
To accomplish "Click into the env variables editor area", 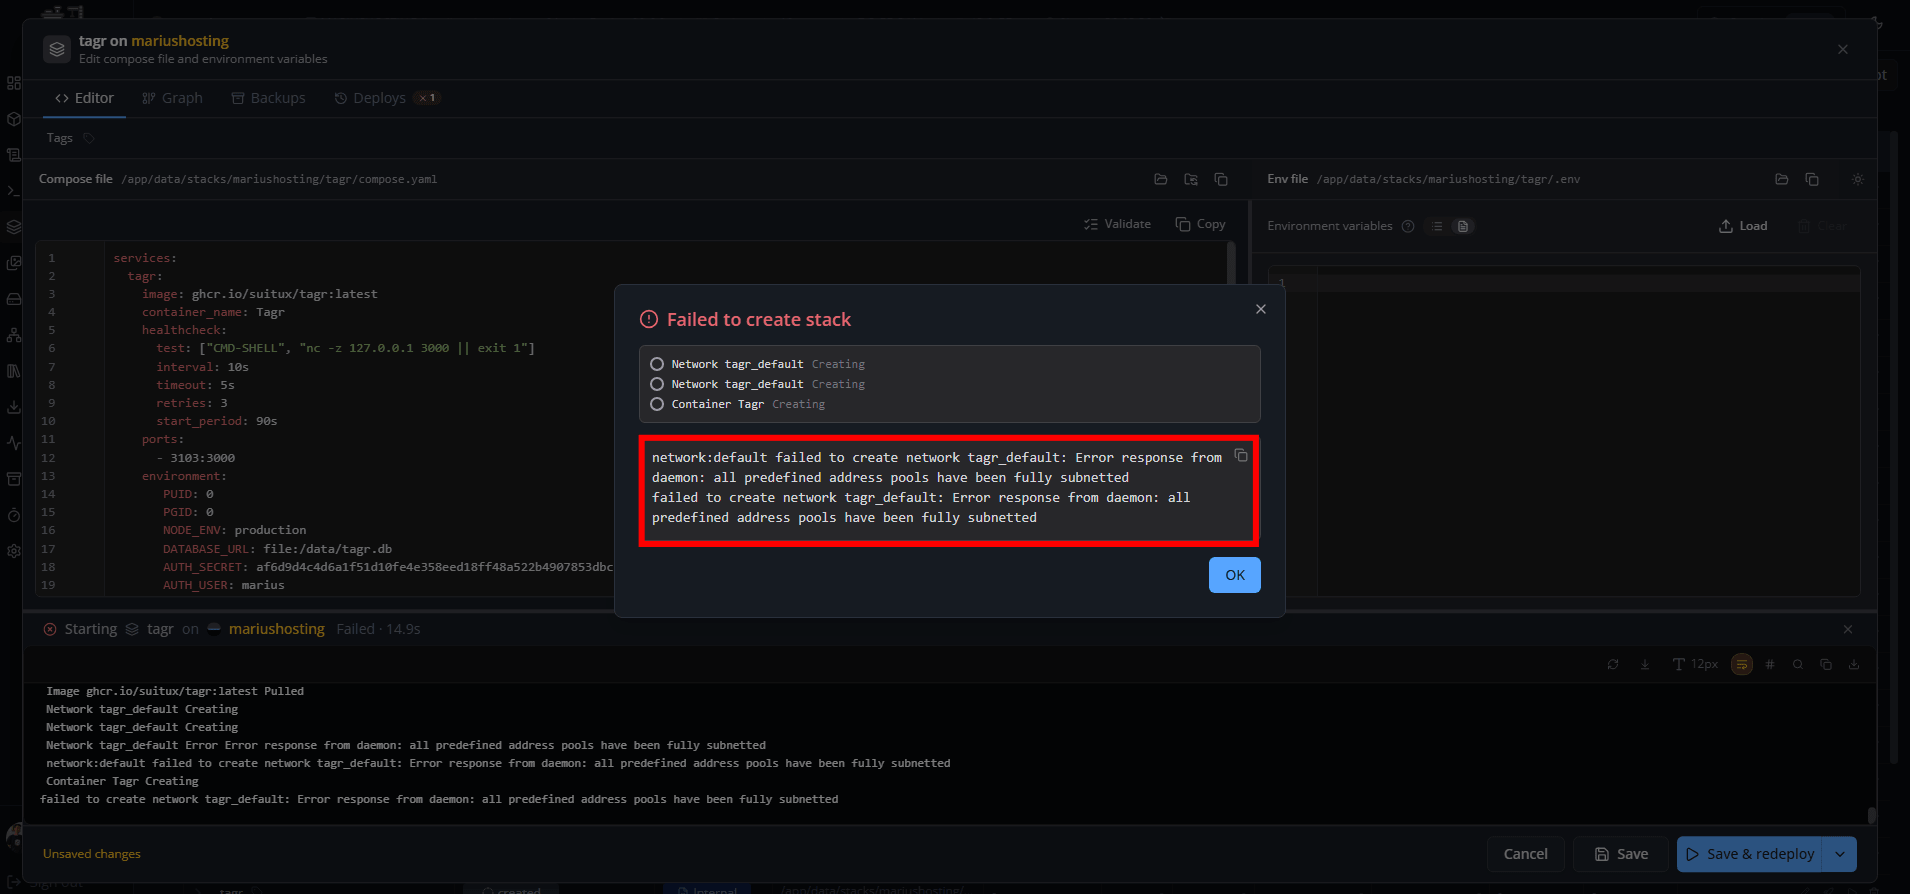I will [x=1588, y=430].
